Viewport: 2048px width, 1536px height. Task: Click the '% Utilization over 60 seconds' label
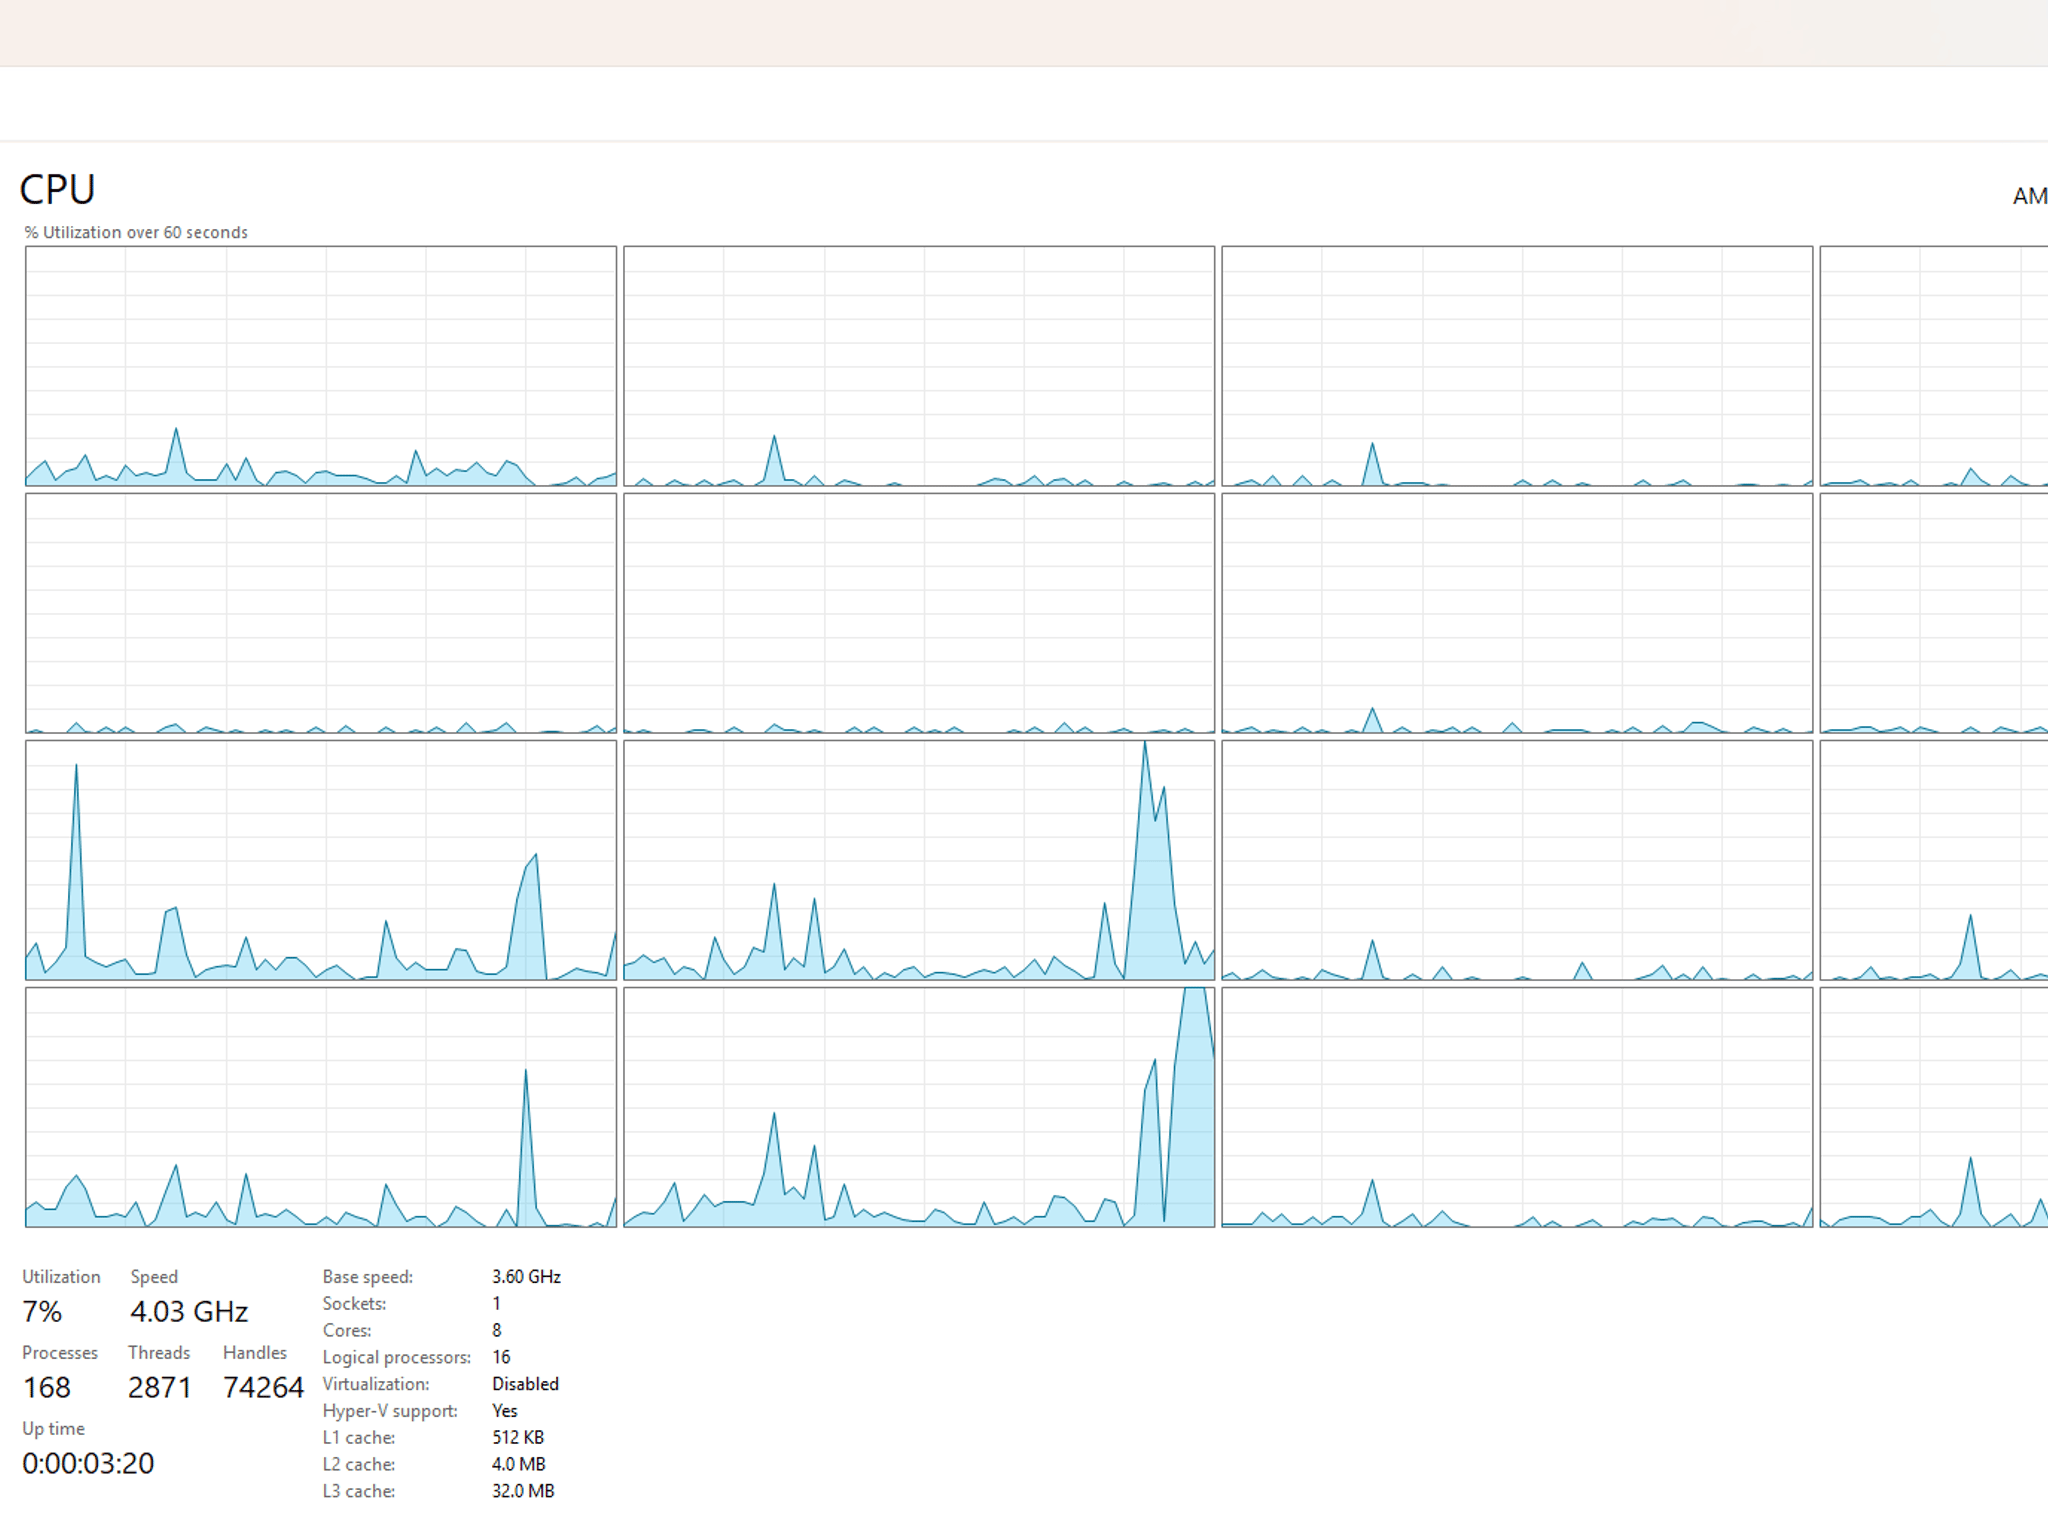point(136,232)
